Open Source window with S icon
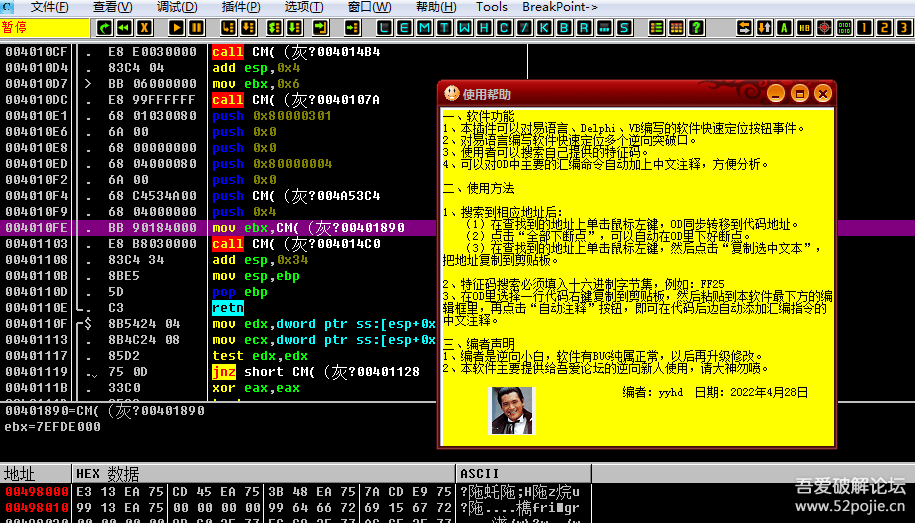915x523 pixels. 624,27
